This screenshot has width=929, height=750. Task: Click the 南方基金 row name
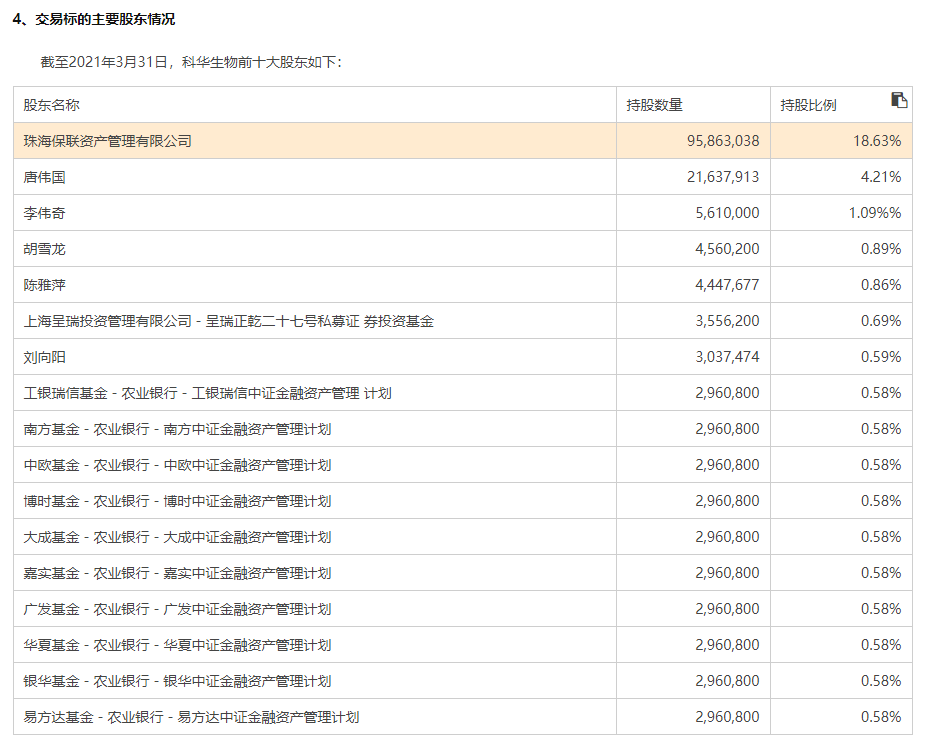click(177, 430)
